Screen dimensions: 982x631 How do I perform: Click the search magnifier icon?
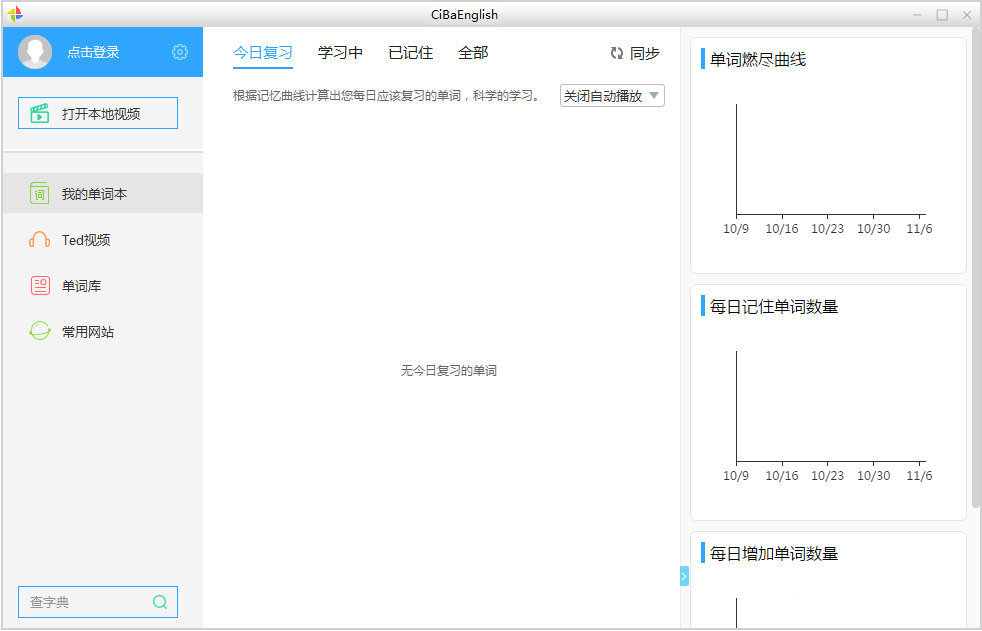[160, 602]
